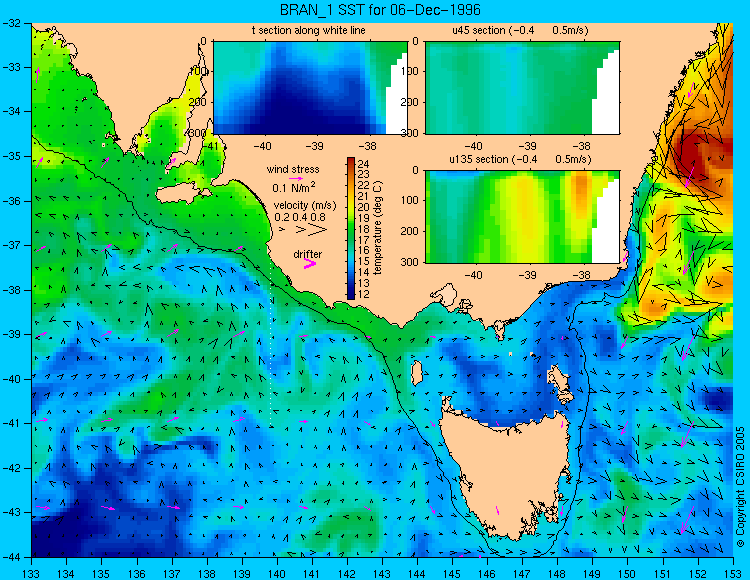Click the colorbar tick label 24
This screenshot has width=750, height=580.
coord(363,164)
